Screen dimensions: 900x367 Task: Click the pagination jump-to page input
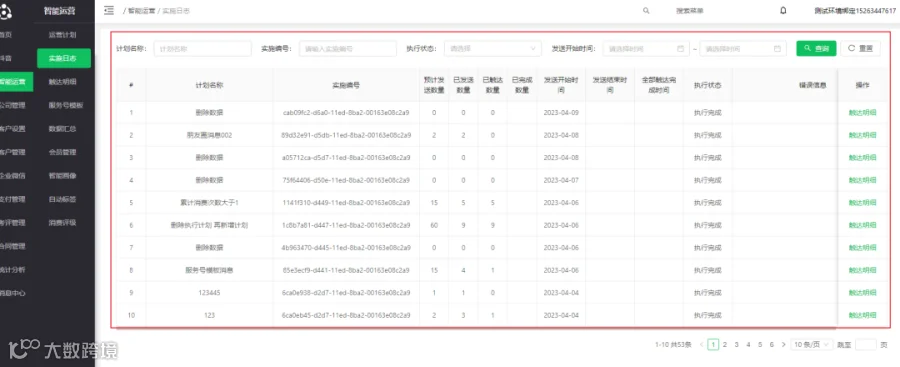pos(866,345)
